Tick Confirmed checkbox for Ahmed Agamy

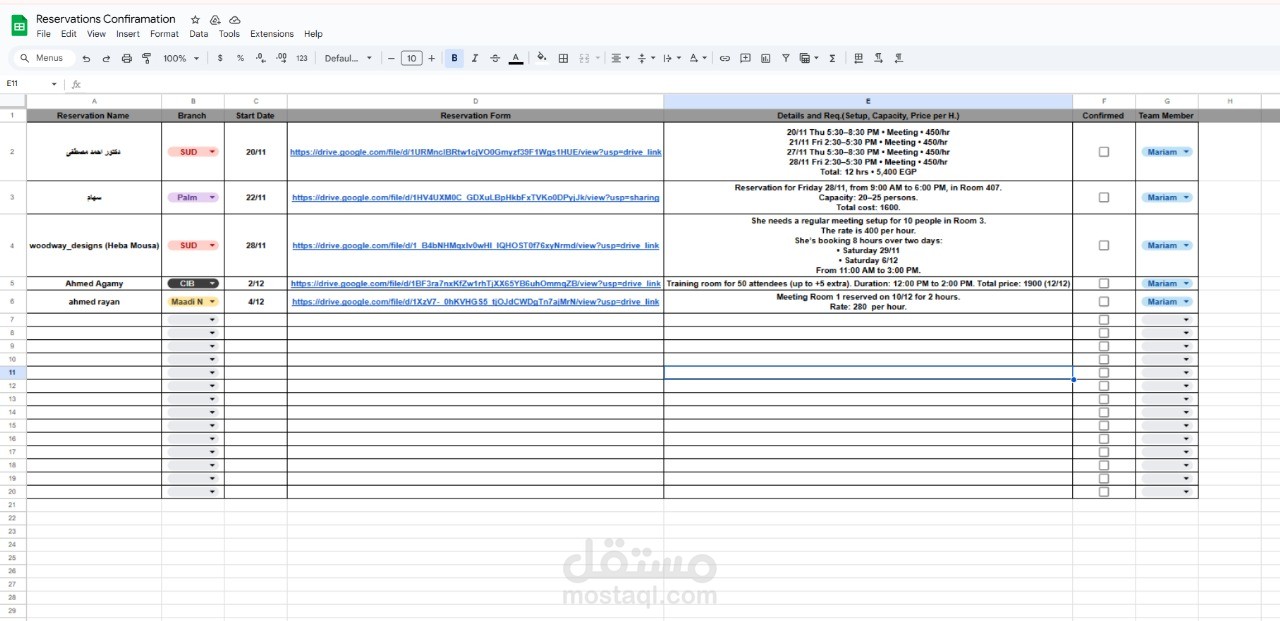point(1104,283)
